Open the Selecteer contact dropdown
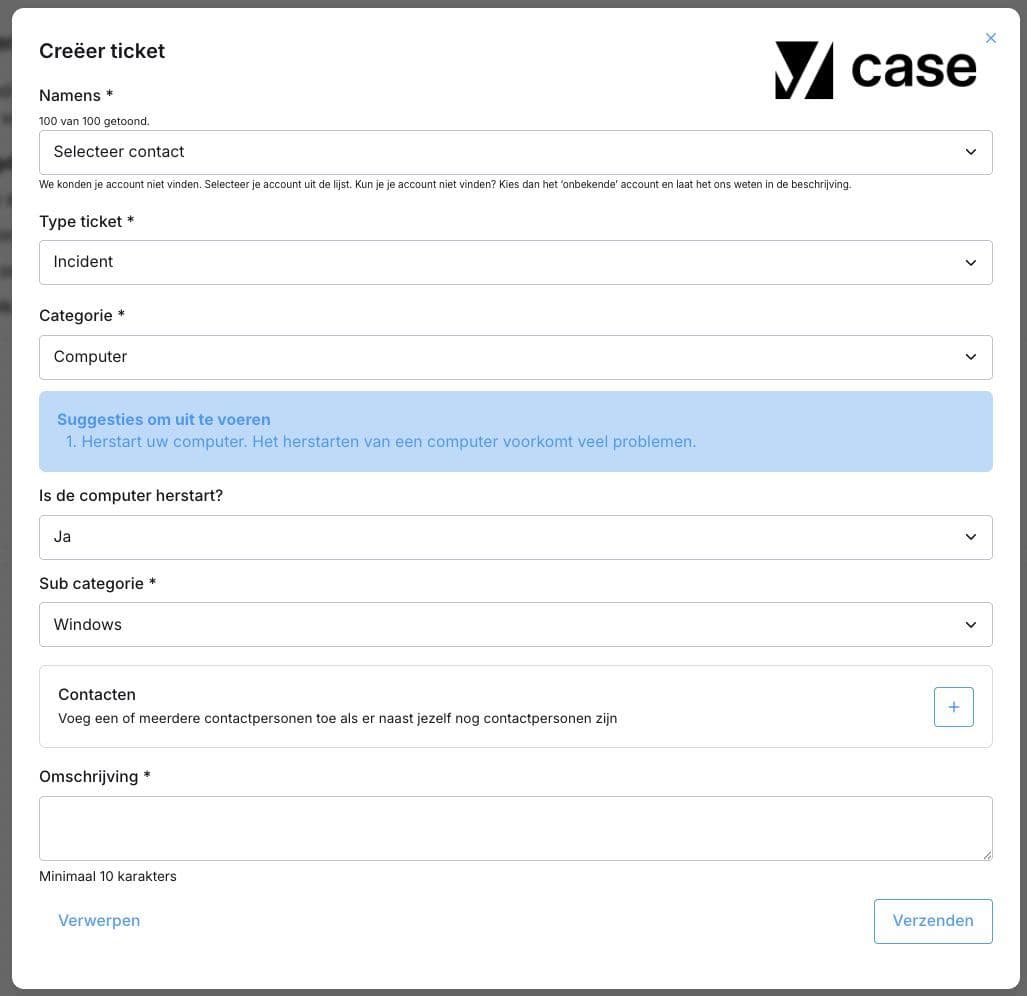Screen dimensions: 1027x996 pos(516,151)
